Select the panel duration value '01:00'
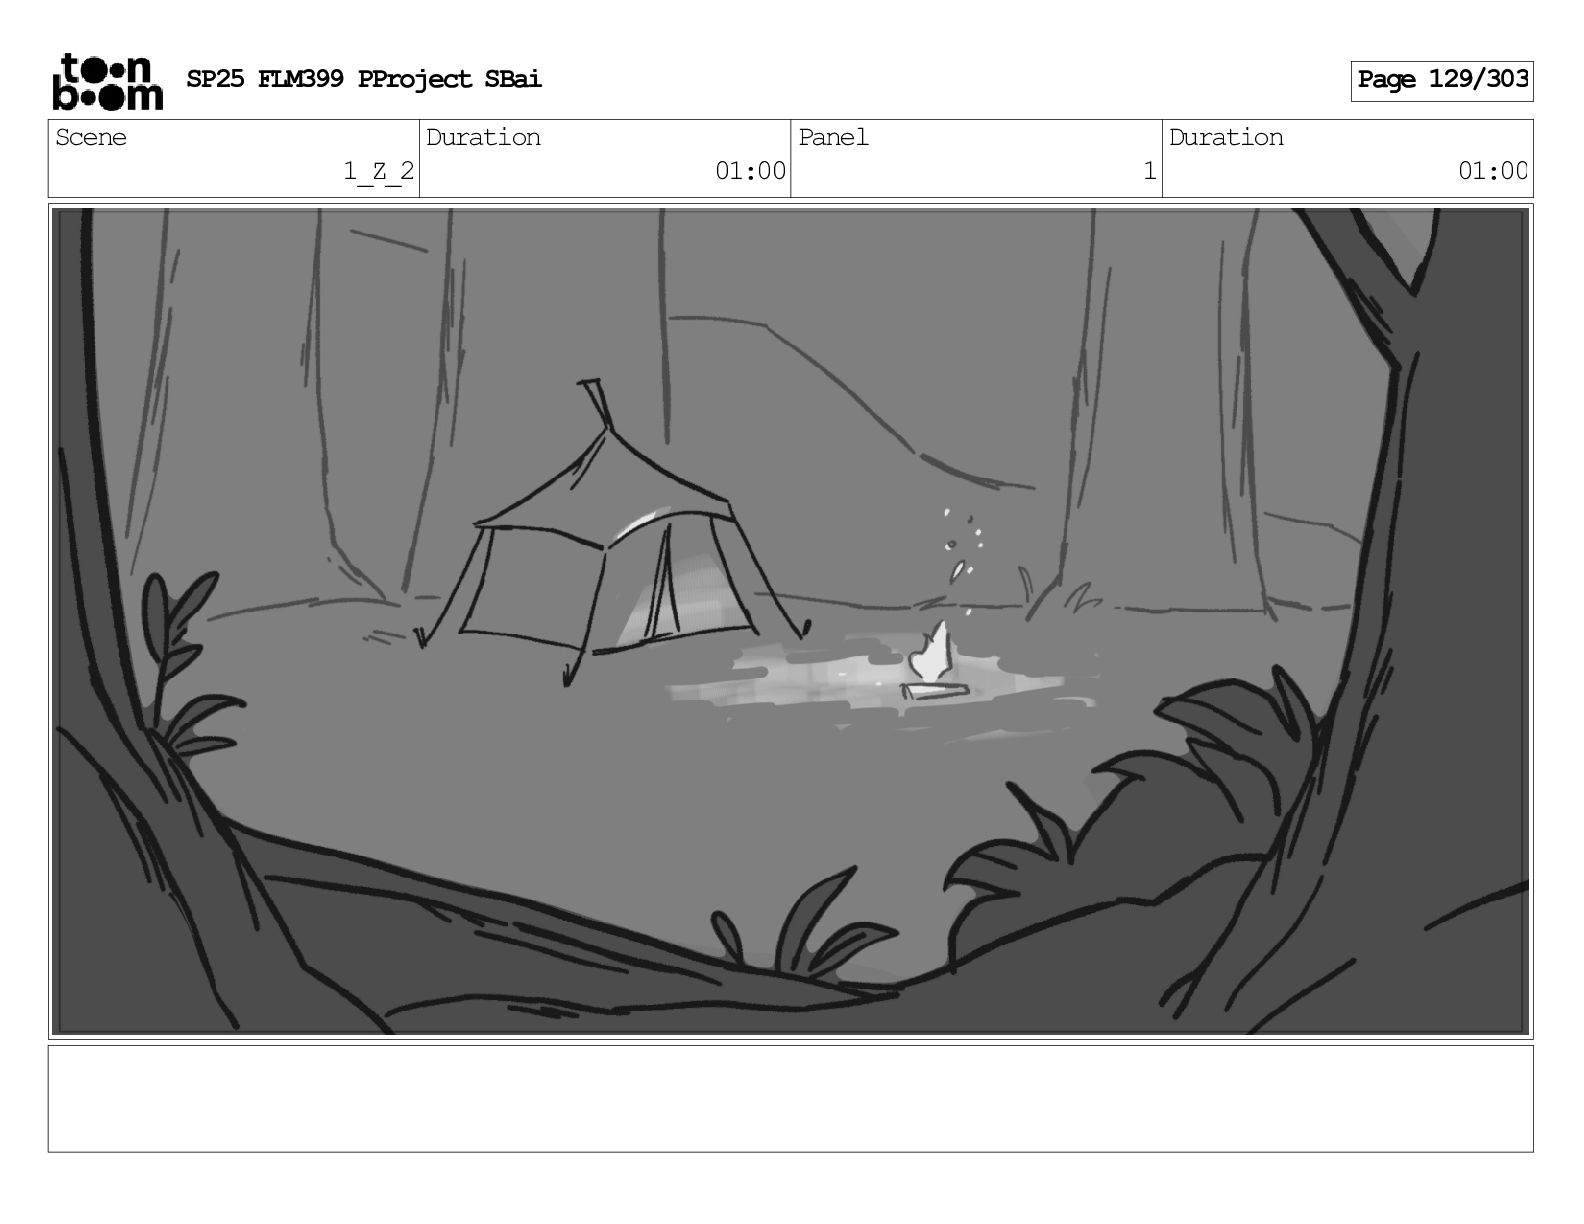Image resolution: width=1584 pixels, height=1224 pixels. click(x=1493, y=171)
